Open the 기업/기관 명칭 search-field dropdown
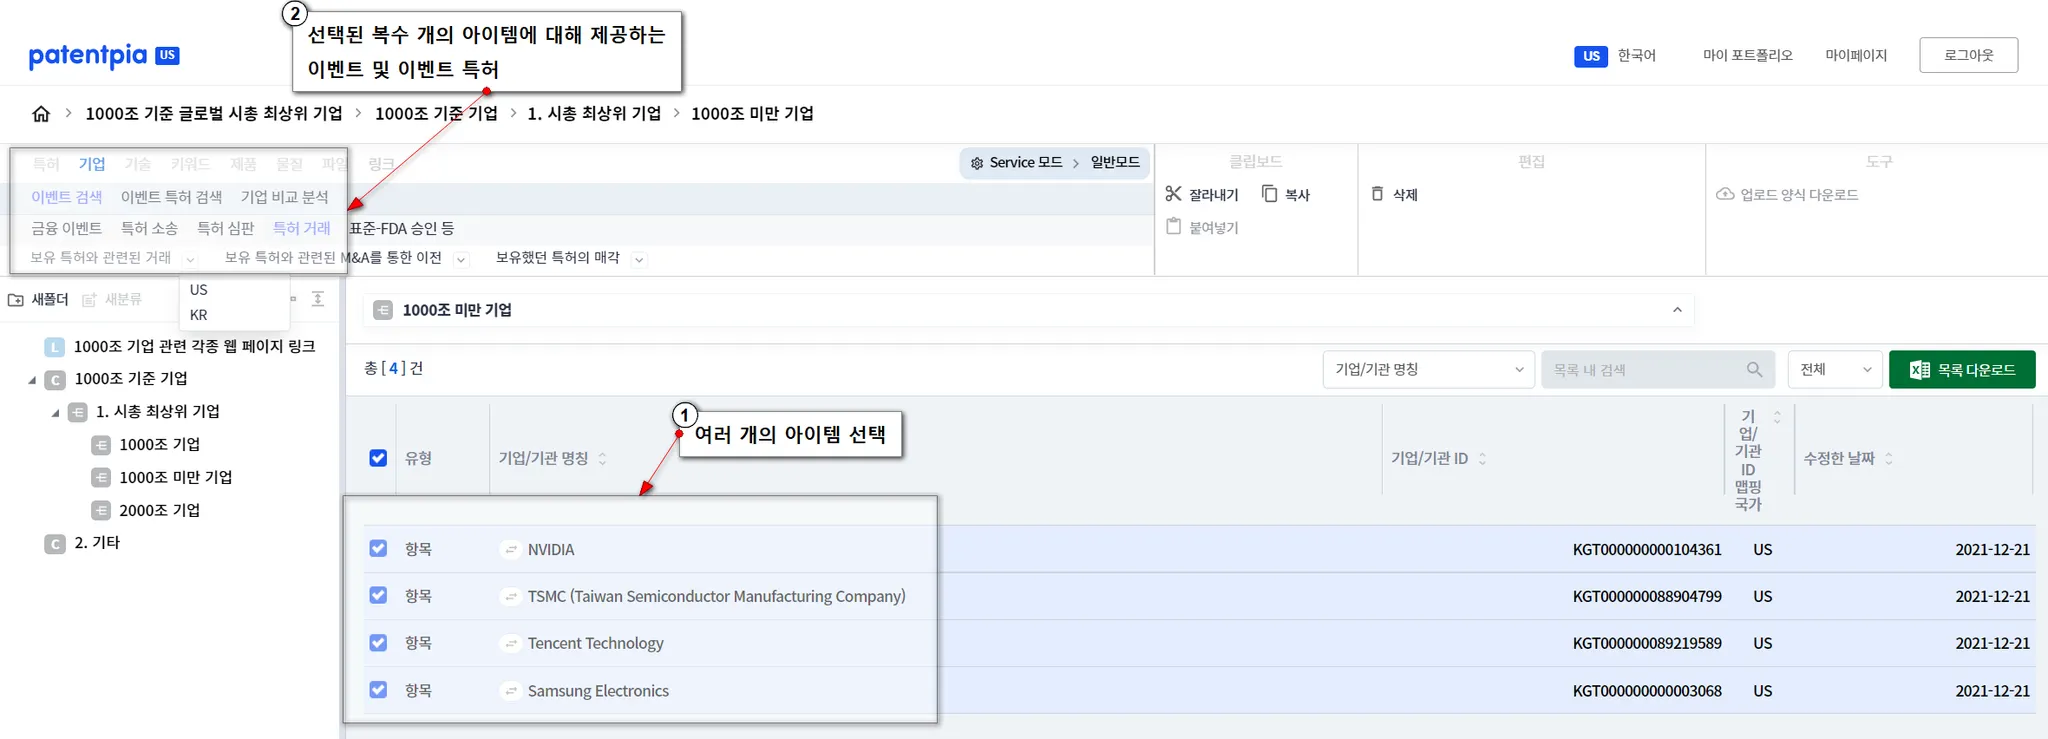 click(1428, 370)
